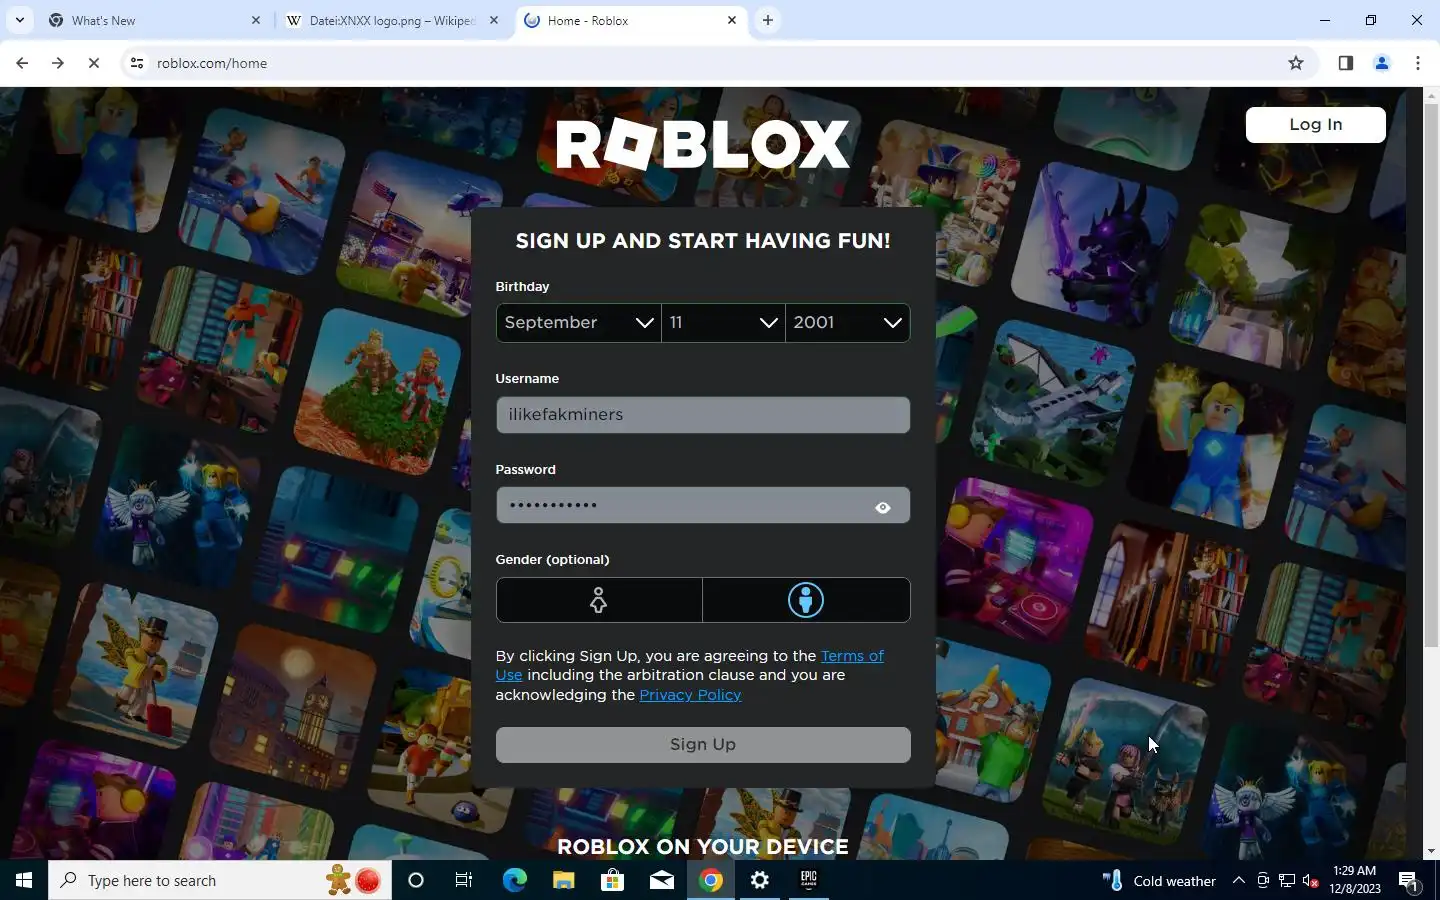Click the address bar URL roblox.com/home
The height and width of the screenshot is (900, 1440).
pyautogui.click(x=212, y=63)
